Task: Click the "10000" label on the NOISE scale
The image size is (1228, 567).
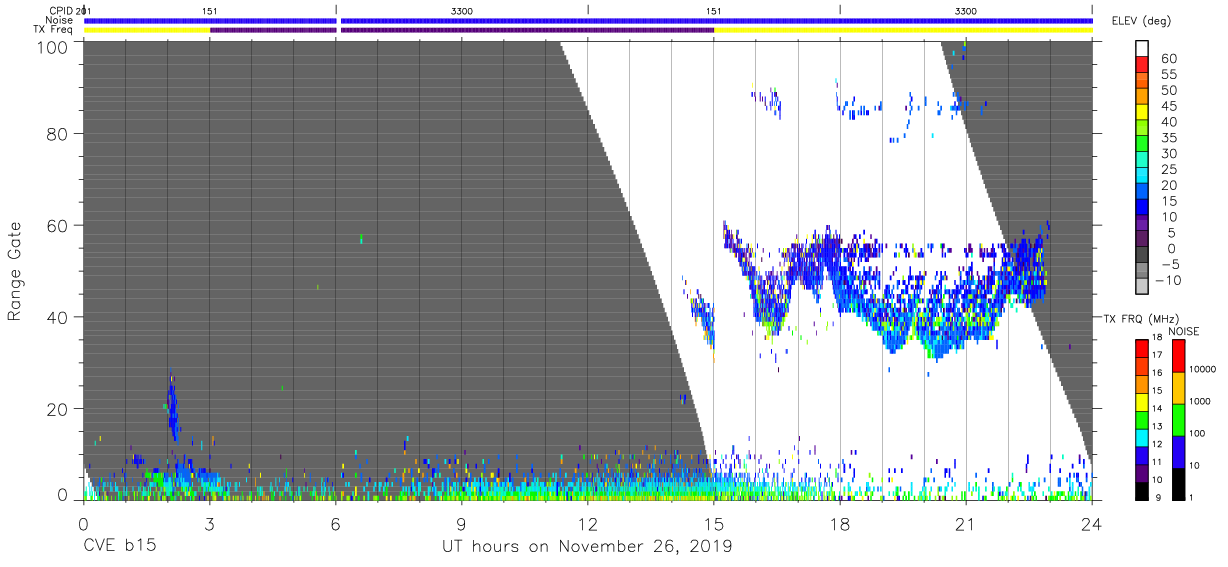Action: pyautogui.click(x=1201, y=370)
